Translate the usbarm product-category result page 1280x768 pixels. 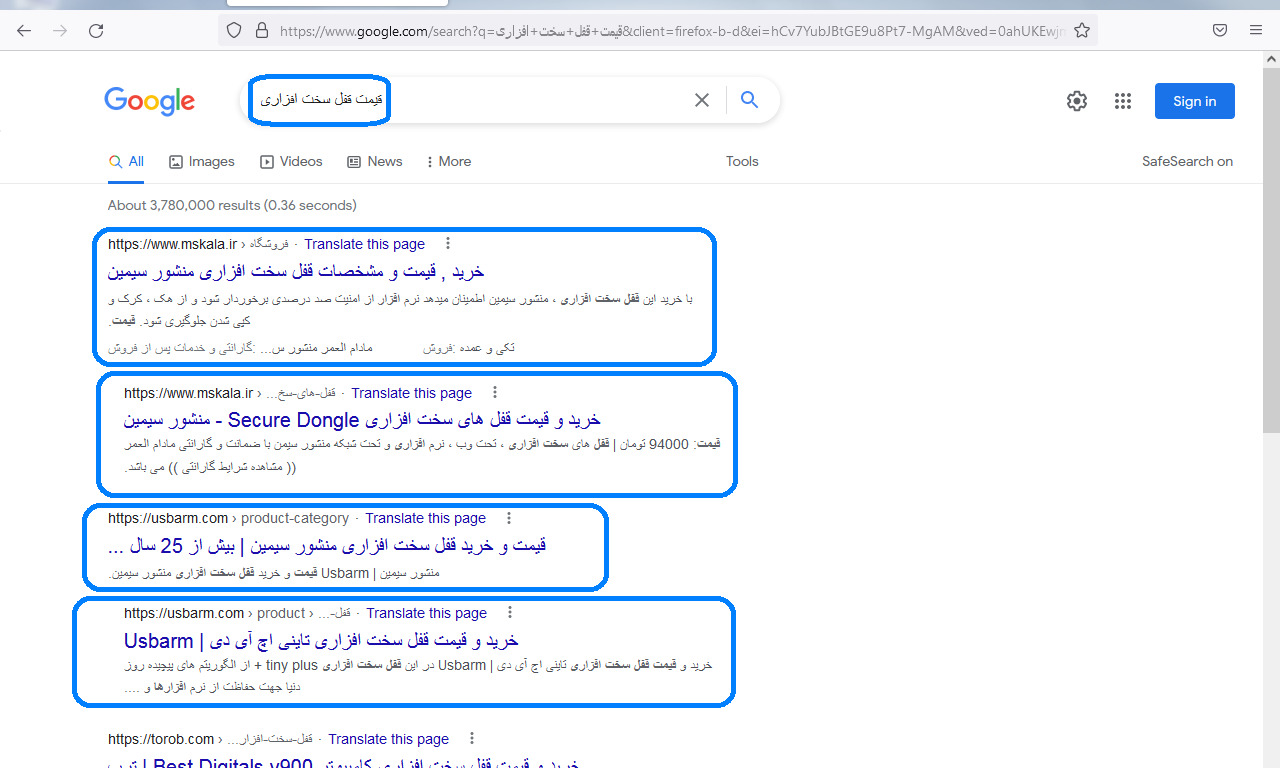pyautogui.click(x=426, y=518)
